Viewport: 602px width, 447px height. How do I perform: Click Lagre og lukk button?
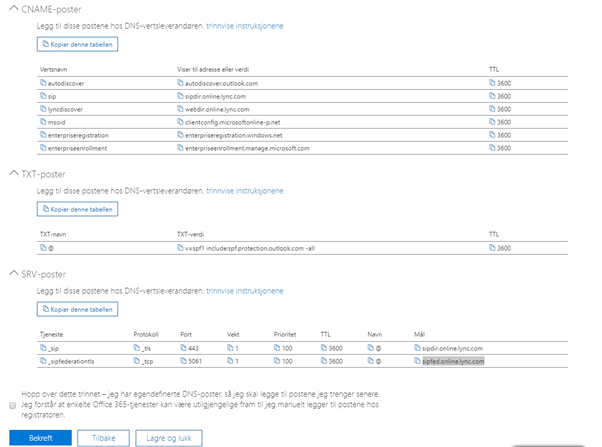(x=169, y=438)
